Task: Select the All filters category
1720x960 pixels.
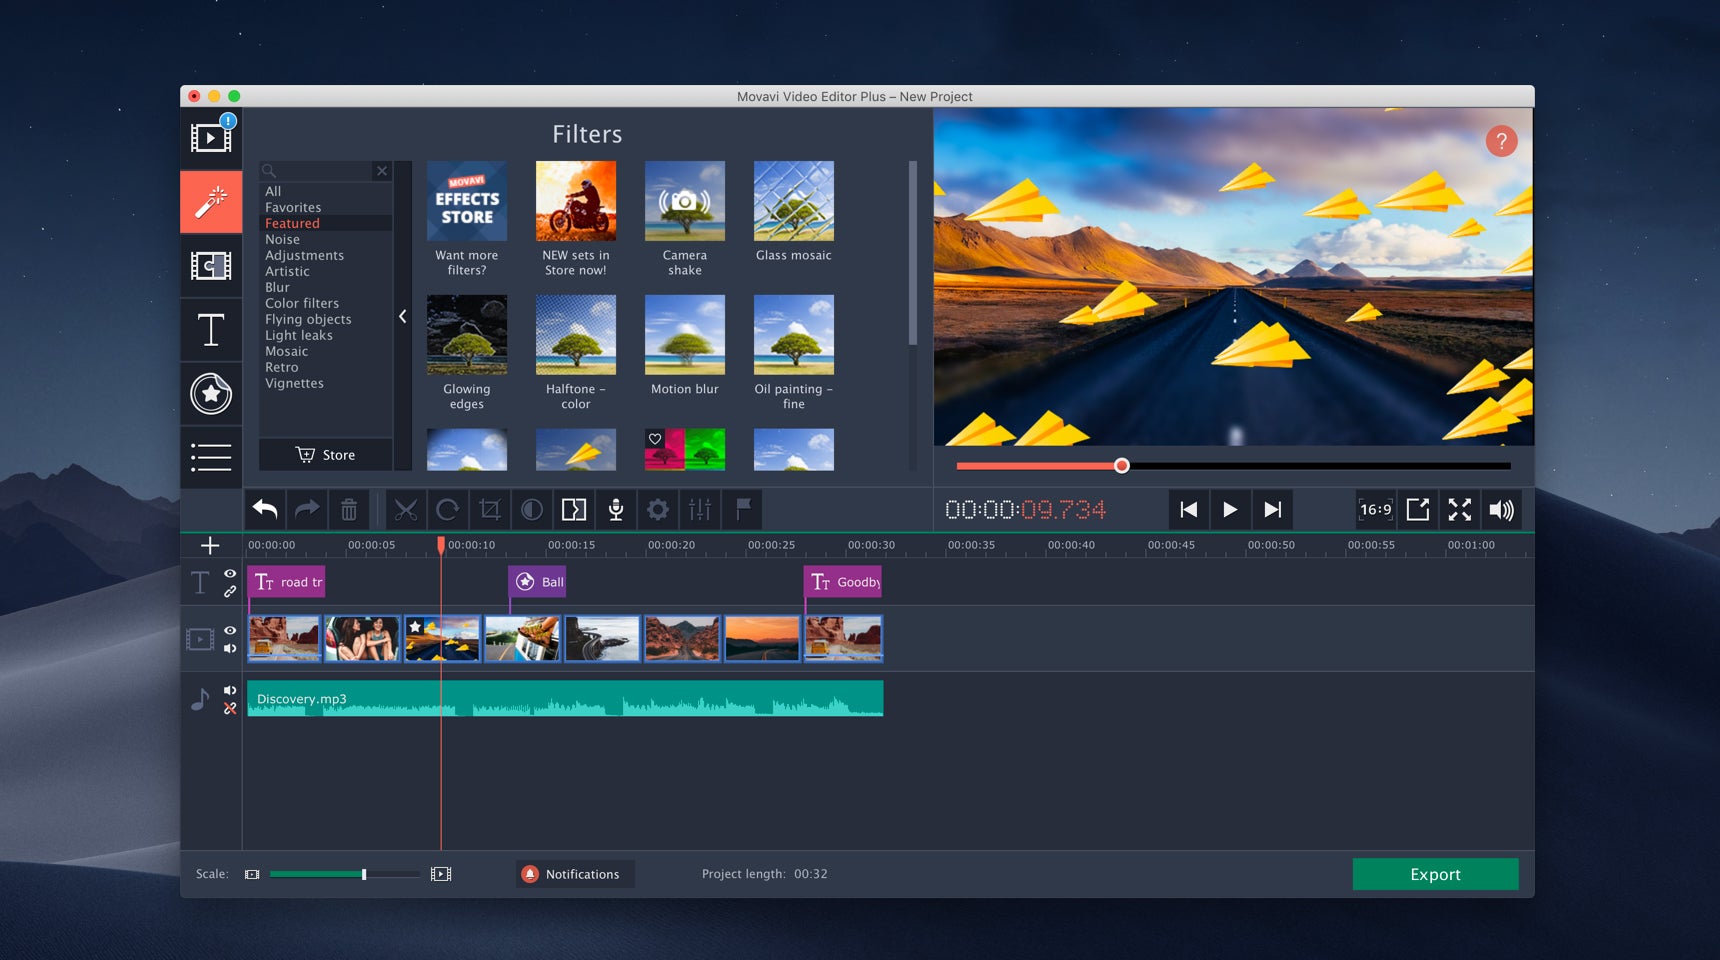Action: tap(273, 191)
